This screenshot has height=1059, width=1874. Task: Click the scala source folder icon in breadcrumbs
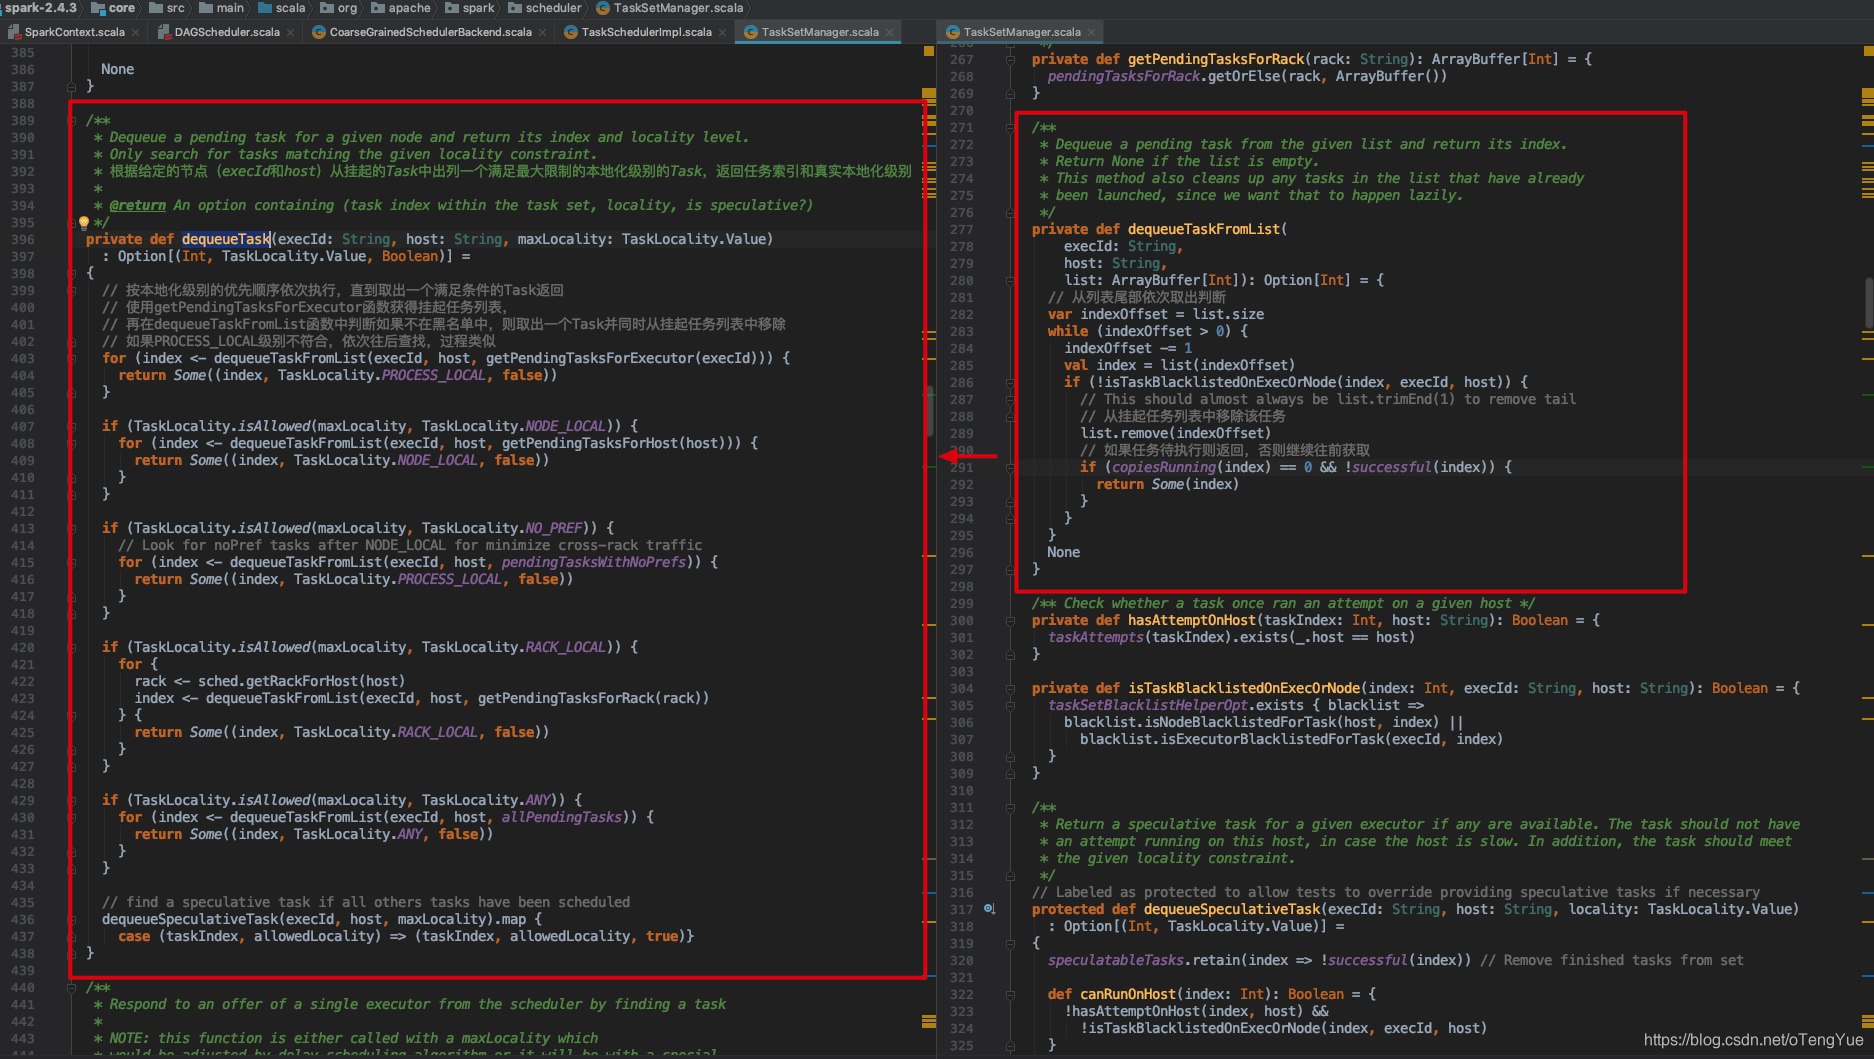click(265, 8)
